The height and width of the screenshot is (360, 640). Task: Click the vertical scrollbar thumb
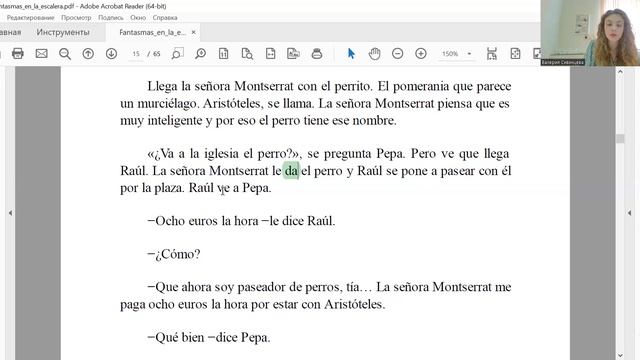[x=620, y=139]
